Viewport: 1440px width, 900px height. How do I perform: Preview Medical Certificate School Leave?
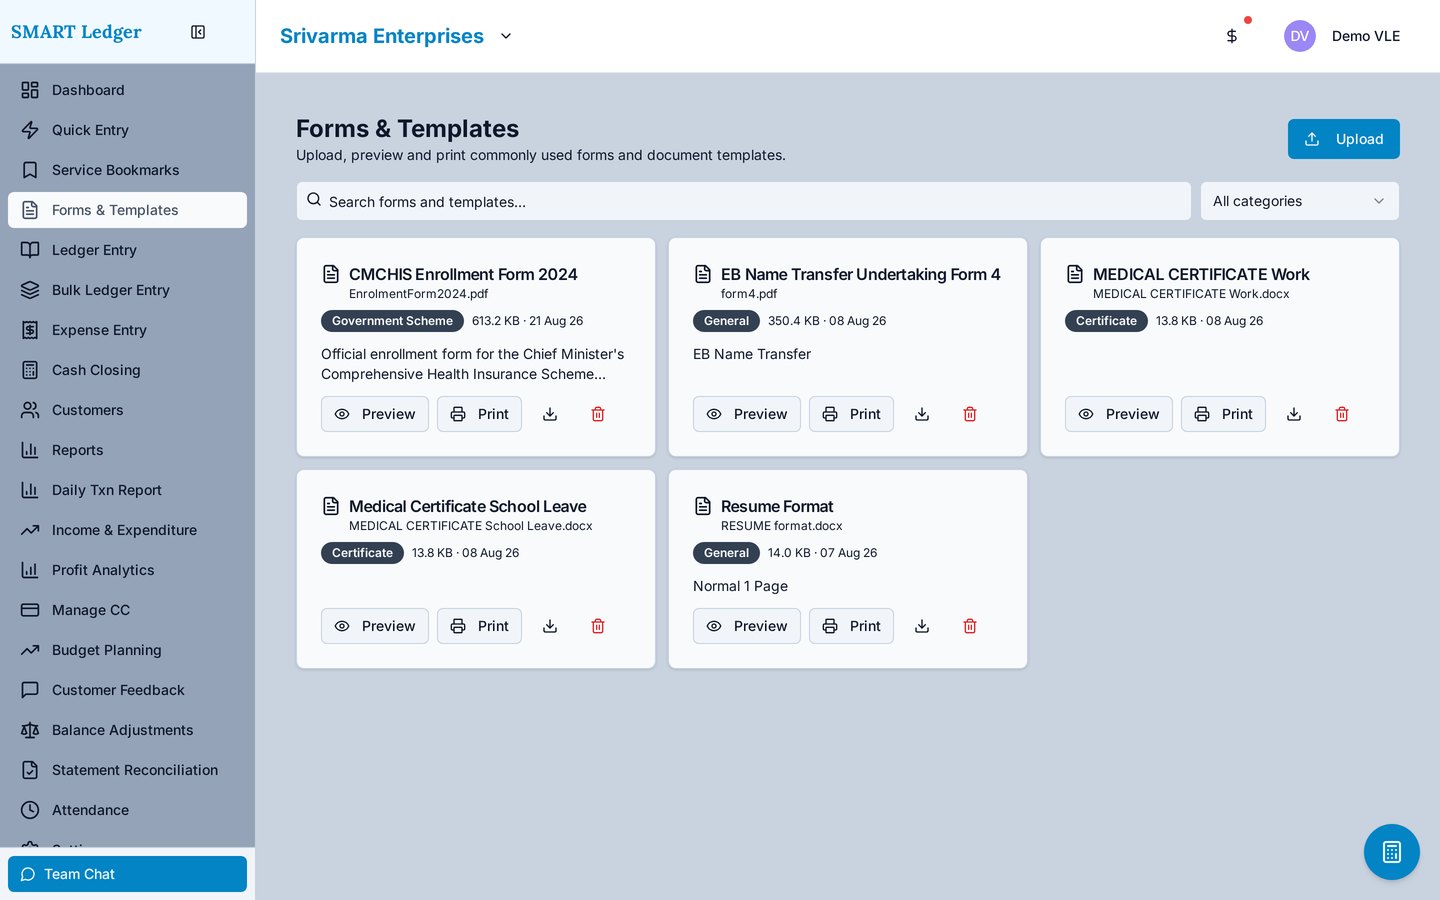(x=375, y=626)
